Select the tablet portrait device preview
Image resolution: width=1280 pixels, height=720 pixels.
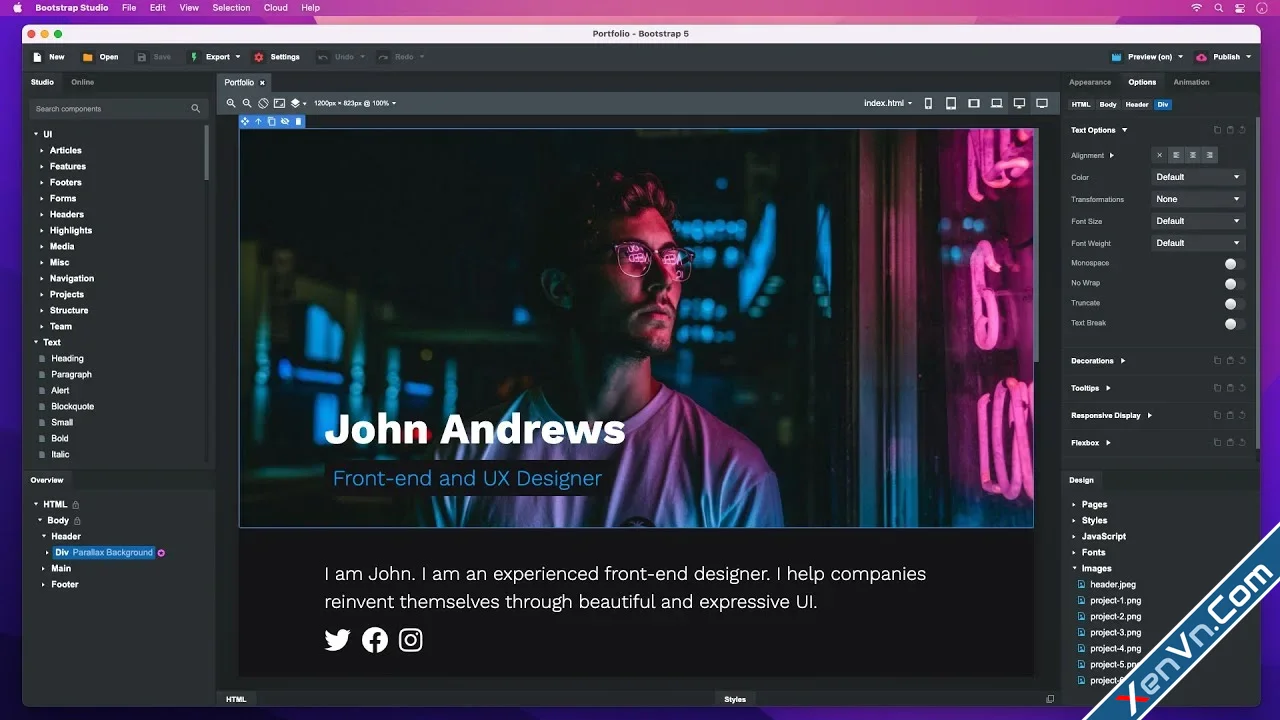pyautogui.click(x=951, y=103)
